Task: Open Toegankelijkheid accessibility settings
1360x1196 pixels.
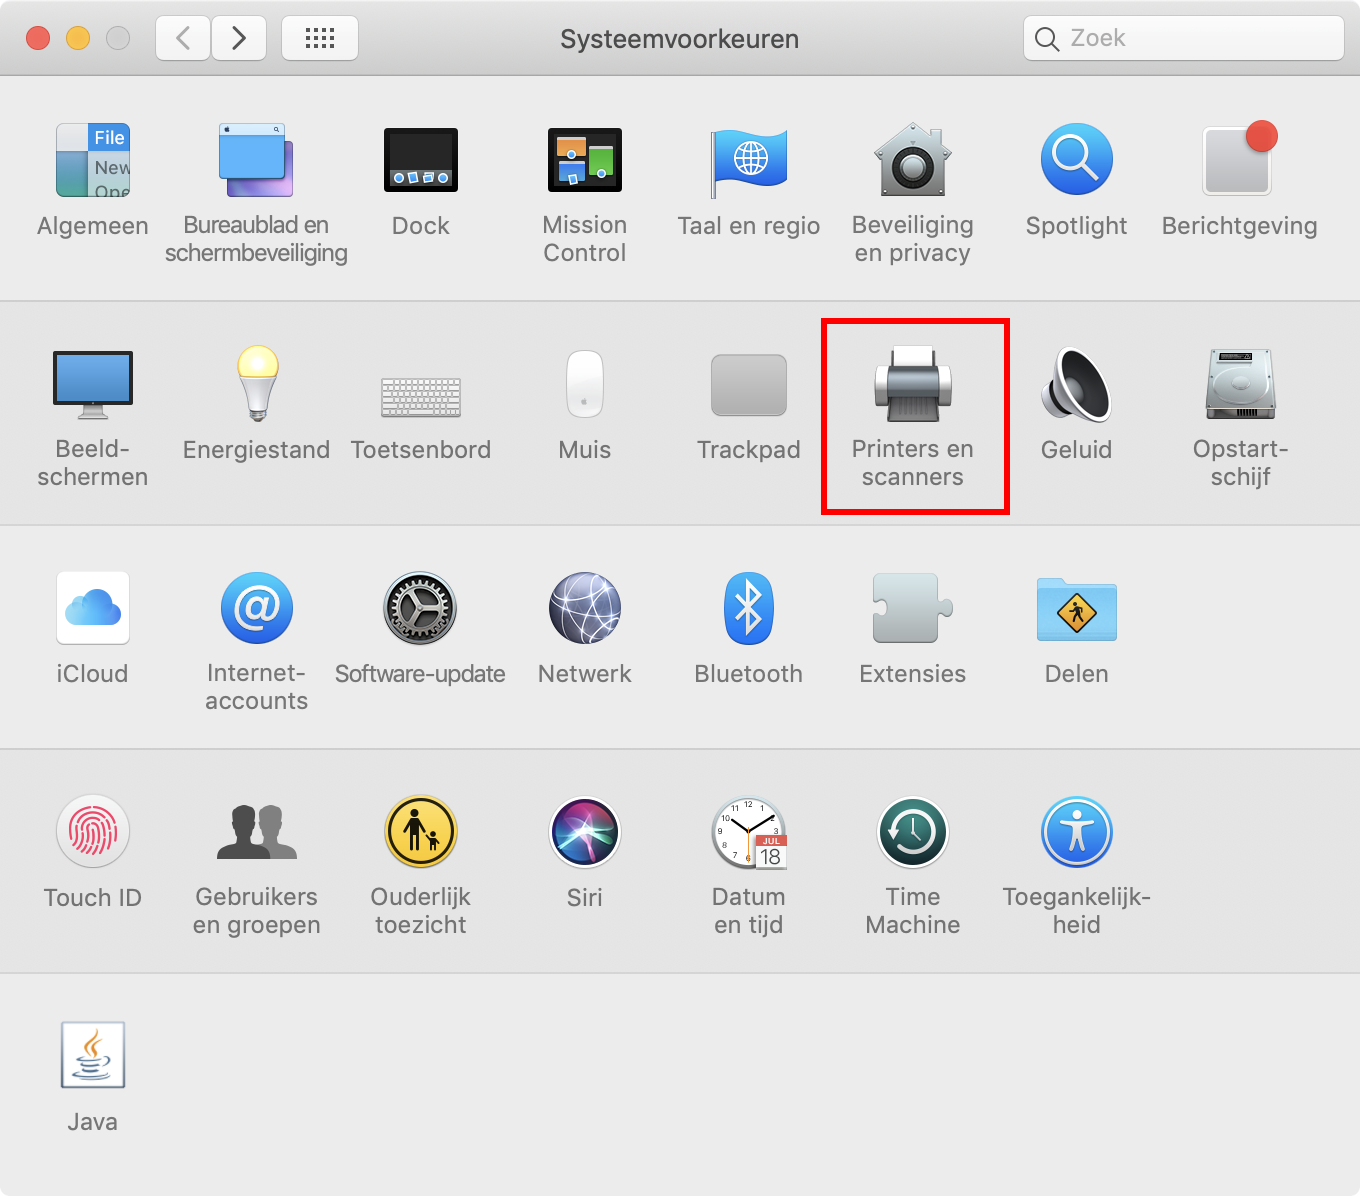Action: (1076, 833)
